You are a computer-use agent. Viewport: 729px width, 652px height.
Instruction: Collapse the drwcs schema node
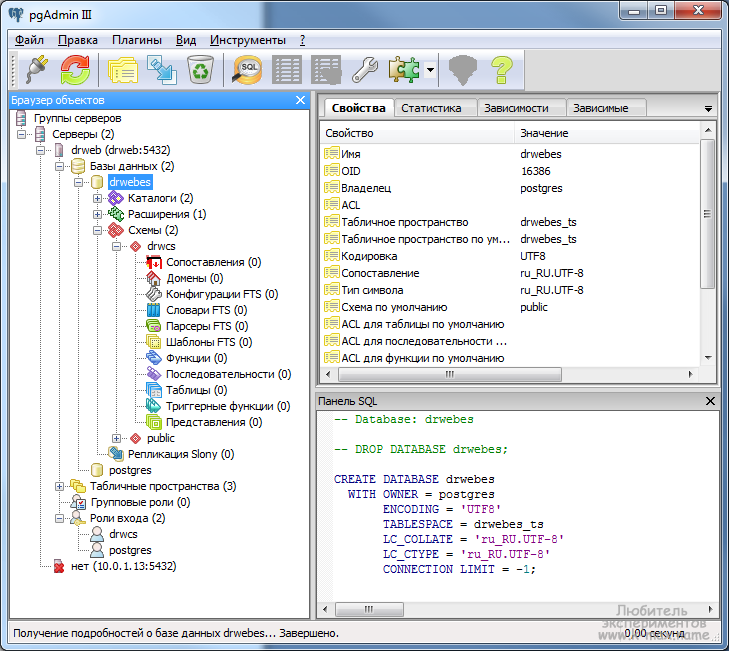(x=116, y=246)
